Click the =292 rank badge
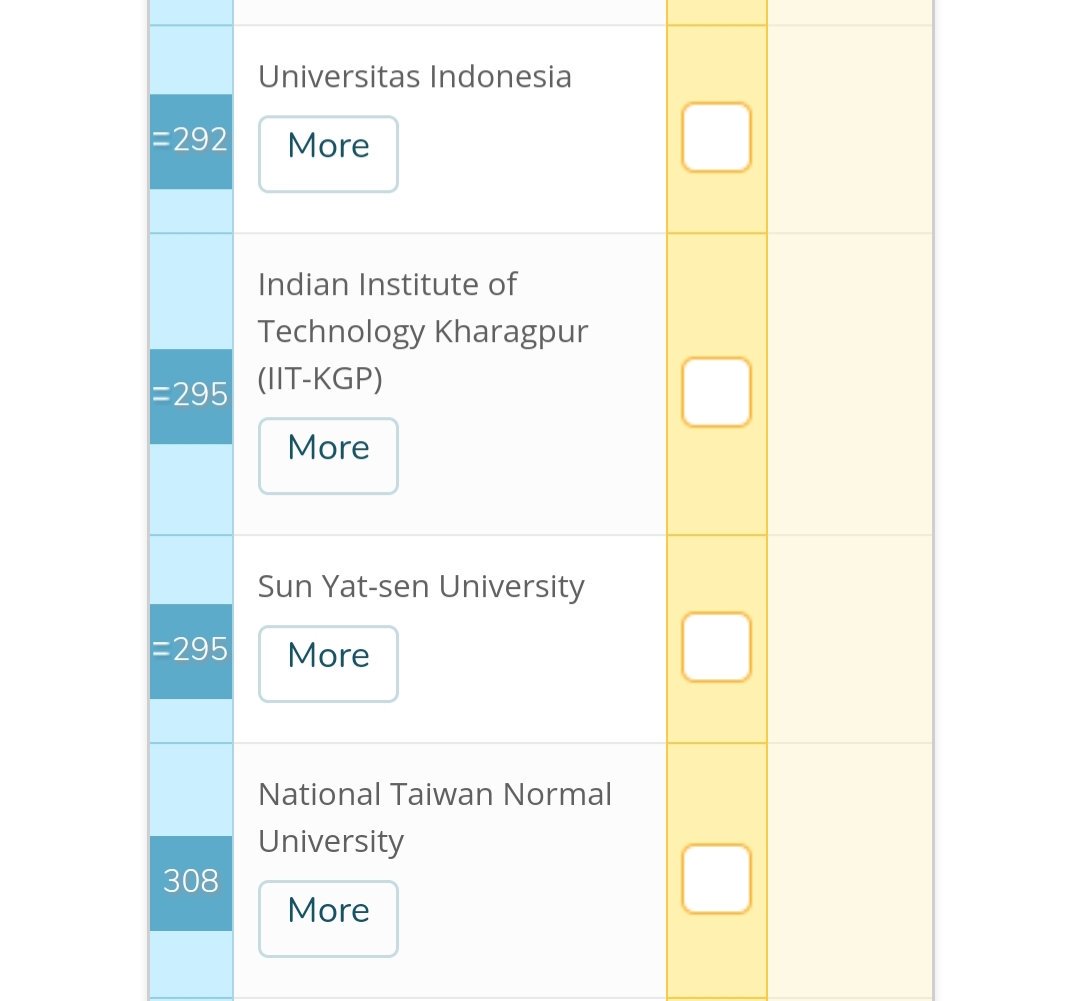 click(191, 141)
